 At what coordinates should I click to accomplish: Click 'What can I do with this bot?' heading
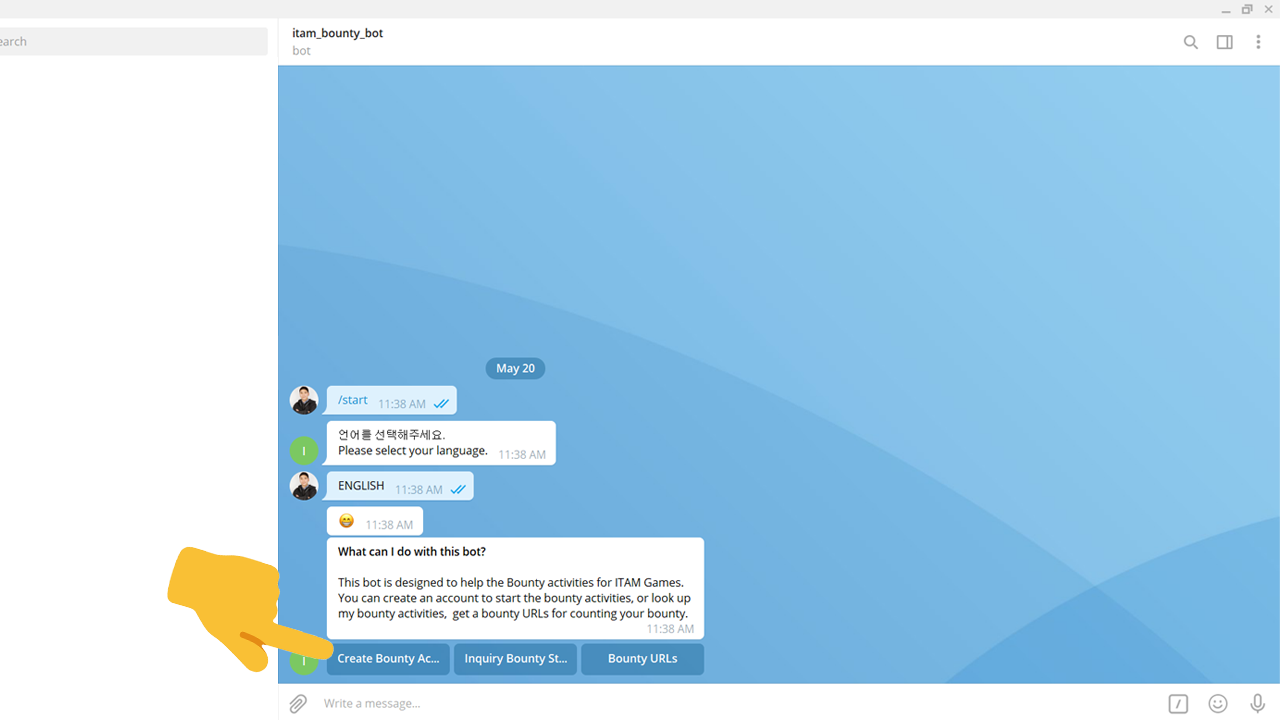(412, 552)
